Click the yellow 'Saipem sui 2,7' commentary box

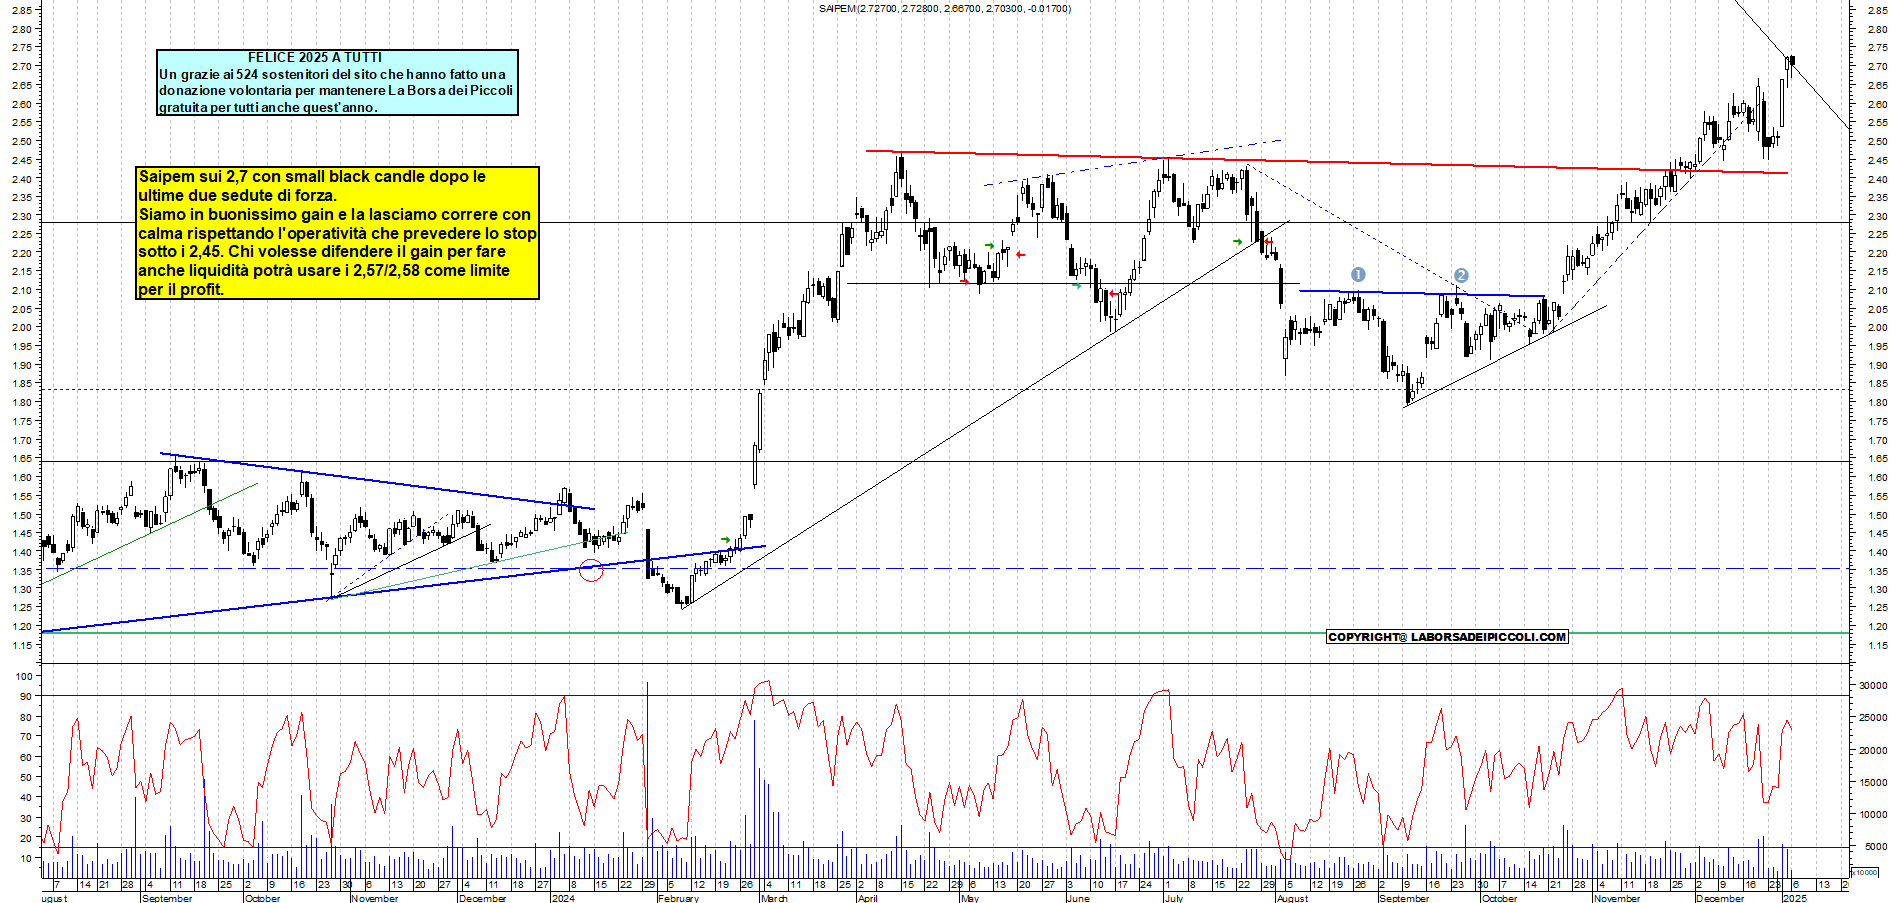coord(338,233)
